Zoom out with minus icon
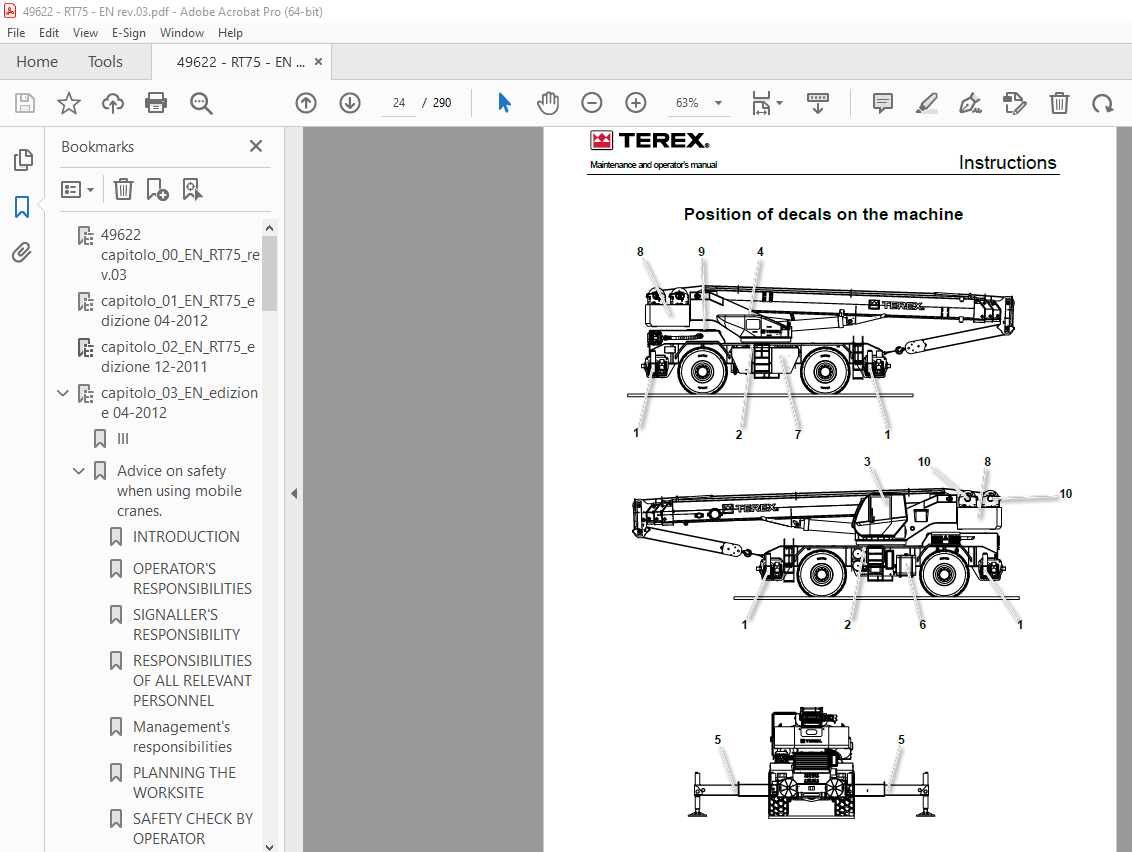The image size is (1132, 852). pyautogui.click(x=591, y=103)
